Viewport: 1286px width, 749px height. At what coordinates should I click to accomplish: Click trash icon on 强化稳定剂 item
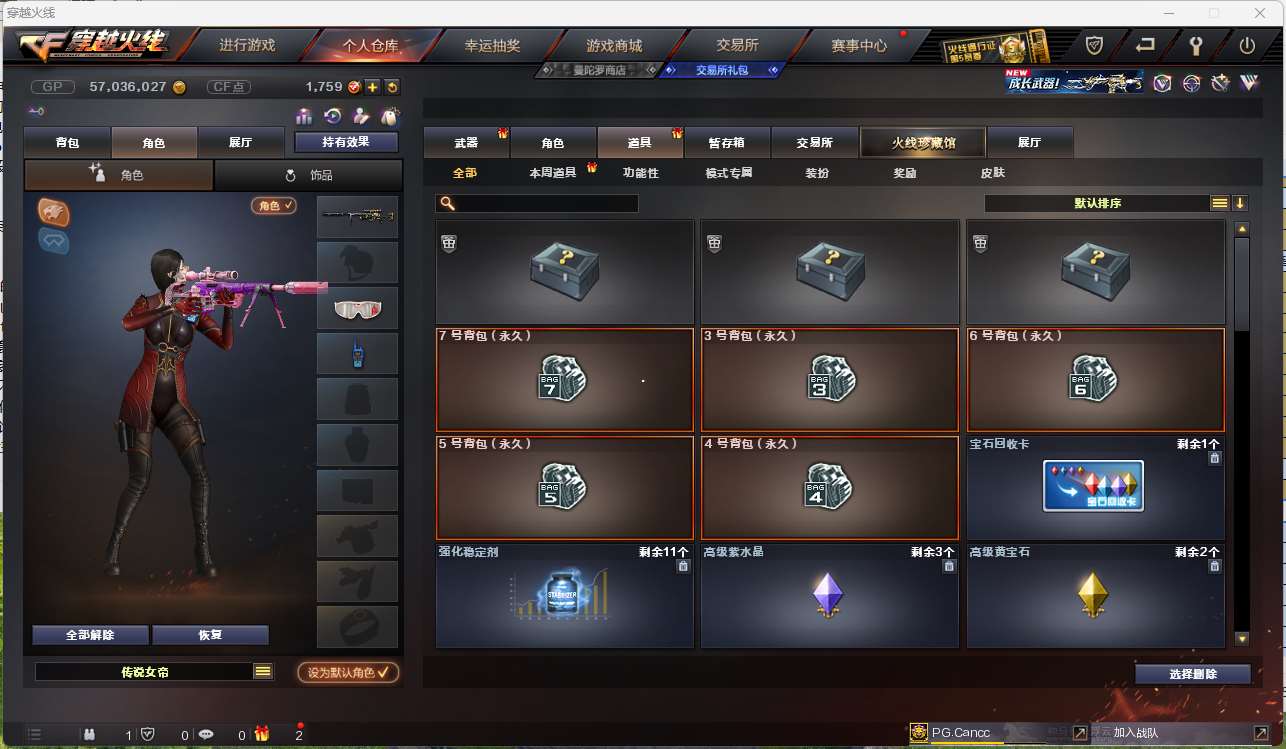click(683, 566)
